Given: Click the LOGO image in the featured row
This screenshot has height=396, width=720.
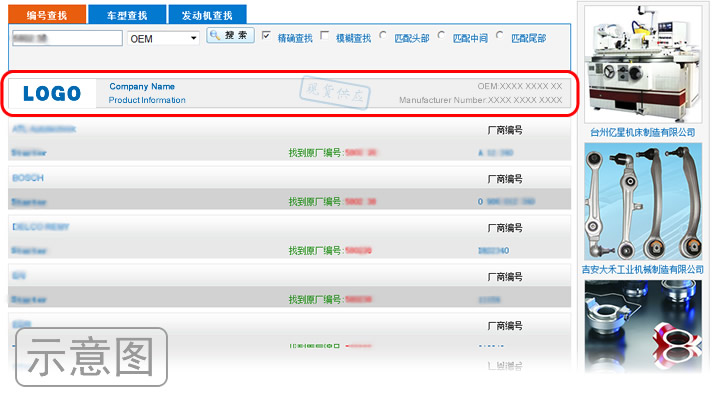Looking at the screenshot, I should [52, 93].
